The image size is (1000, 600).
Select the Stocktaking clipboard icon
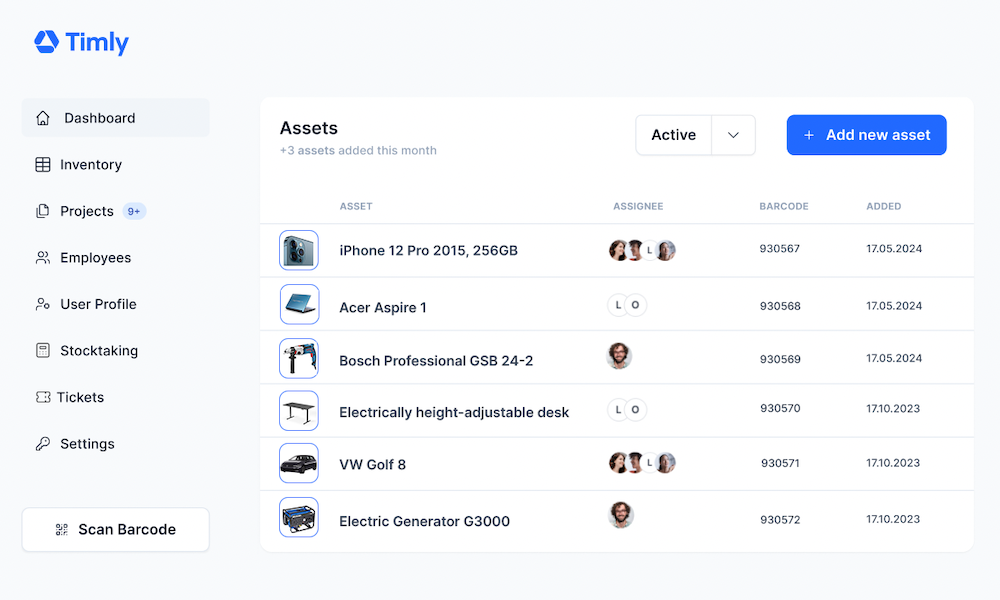(42, 350)
